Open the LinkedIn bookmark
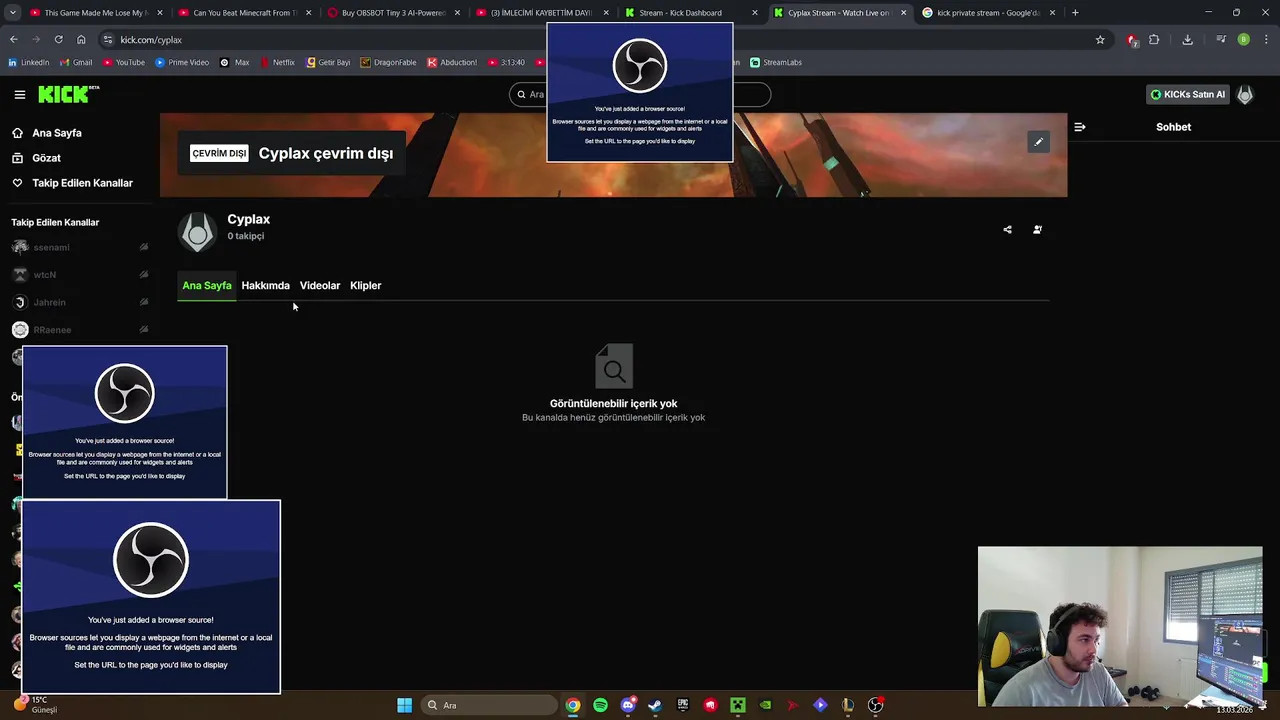Screen dimensions: 1280x720 click(28, 62)
